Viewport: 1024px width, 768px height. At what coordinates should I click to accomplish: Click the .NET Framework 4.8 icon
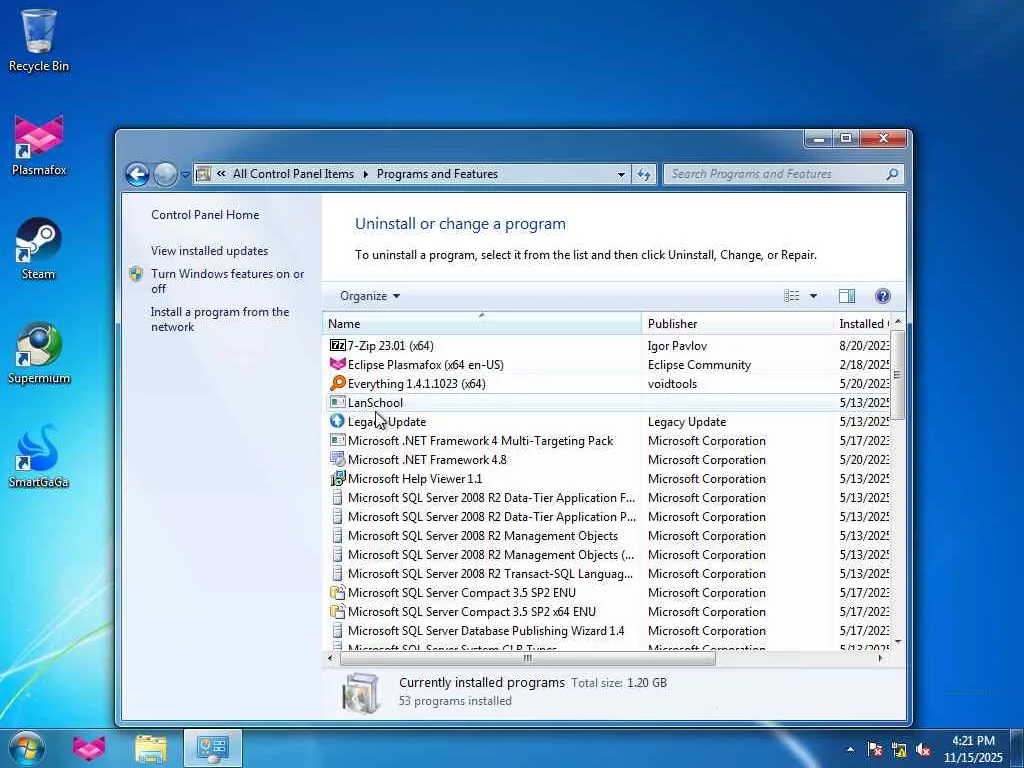pyautogui.click(x=337, y=459)
